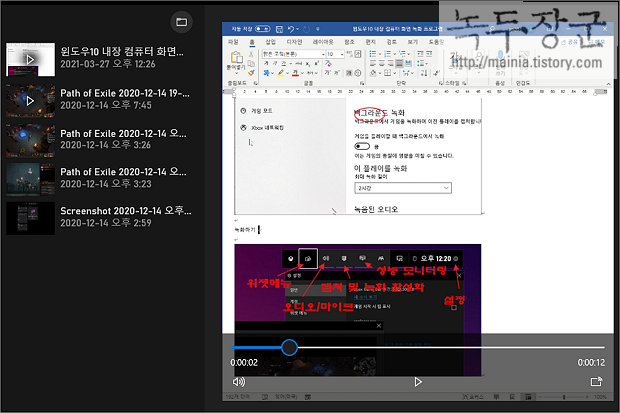
Task: Mute the video with the speaker icon
Action: 239,382
